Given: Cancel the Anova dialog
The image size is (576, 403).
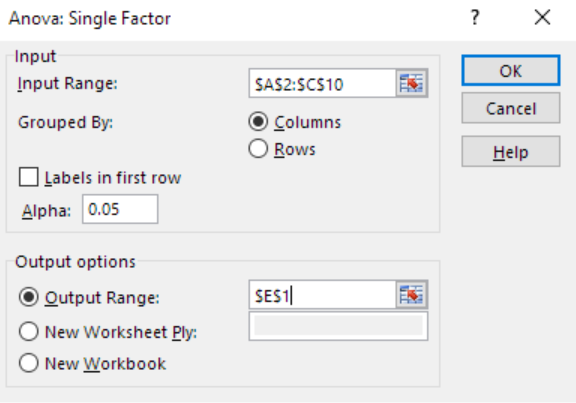Looking at the screenshot, I should [511, 108].
